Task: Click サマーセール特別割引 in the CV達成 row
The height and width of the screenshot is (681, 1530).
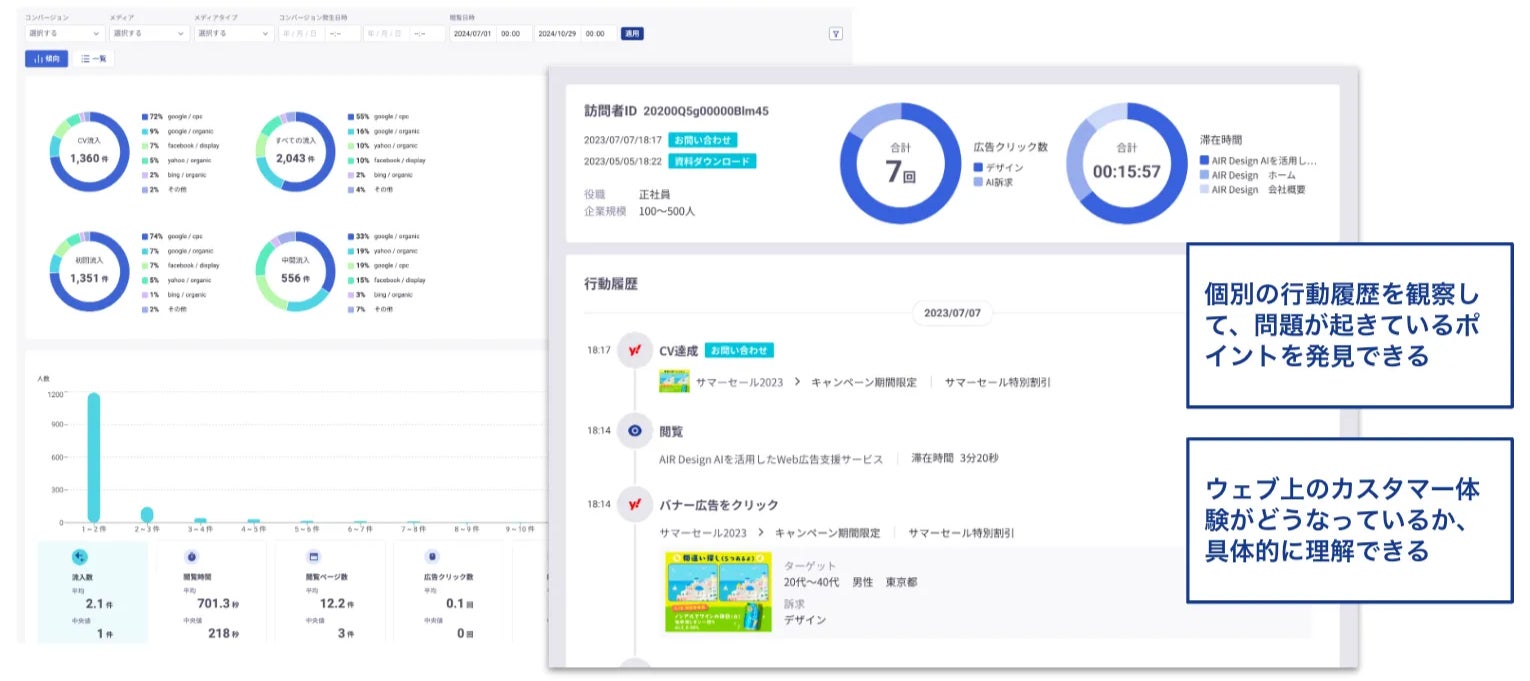Action: 998,382
